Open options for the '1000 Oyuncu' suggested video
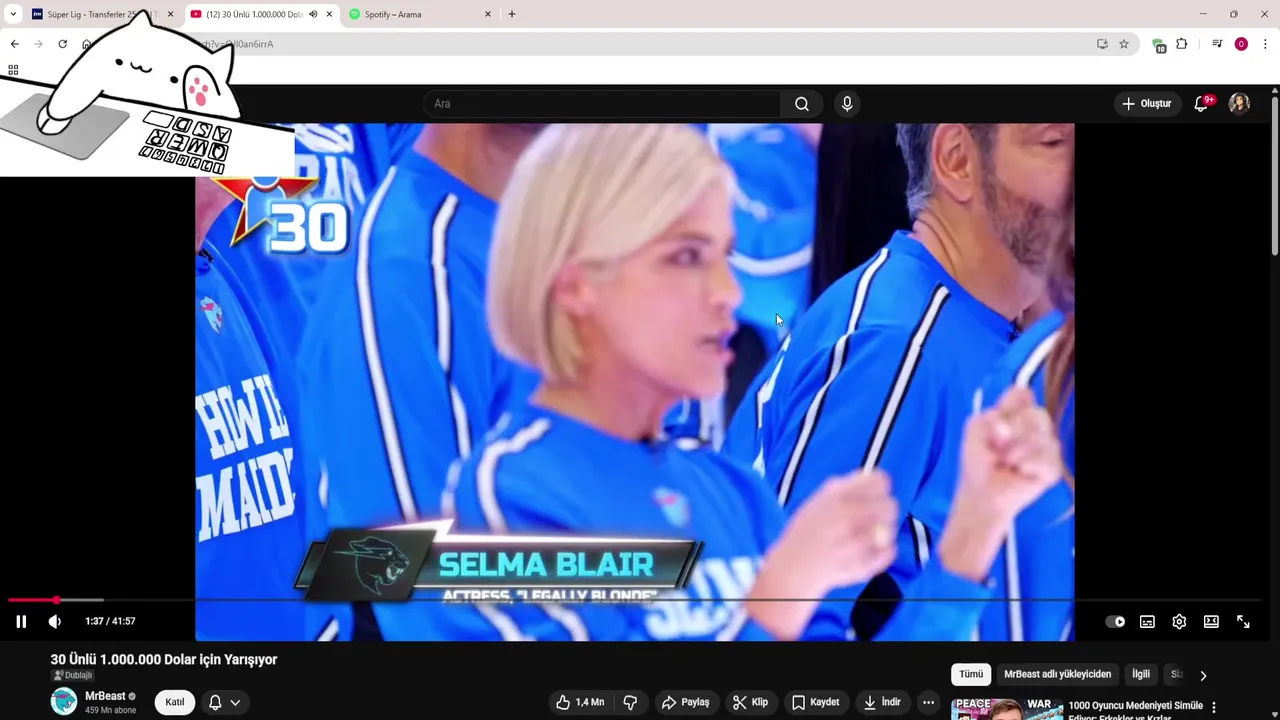This screenshot has height=720, width=1280. coord(1214,707)
